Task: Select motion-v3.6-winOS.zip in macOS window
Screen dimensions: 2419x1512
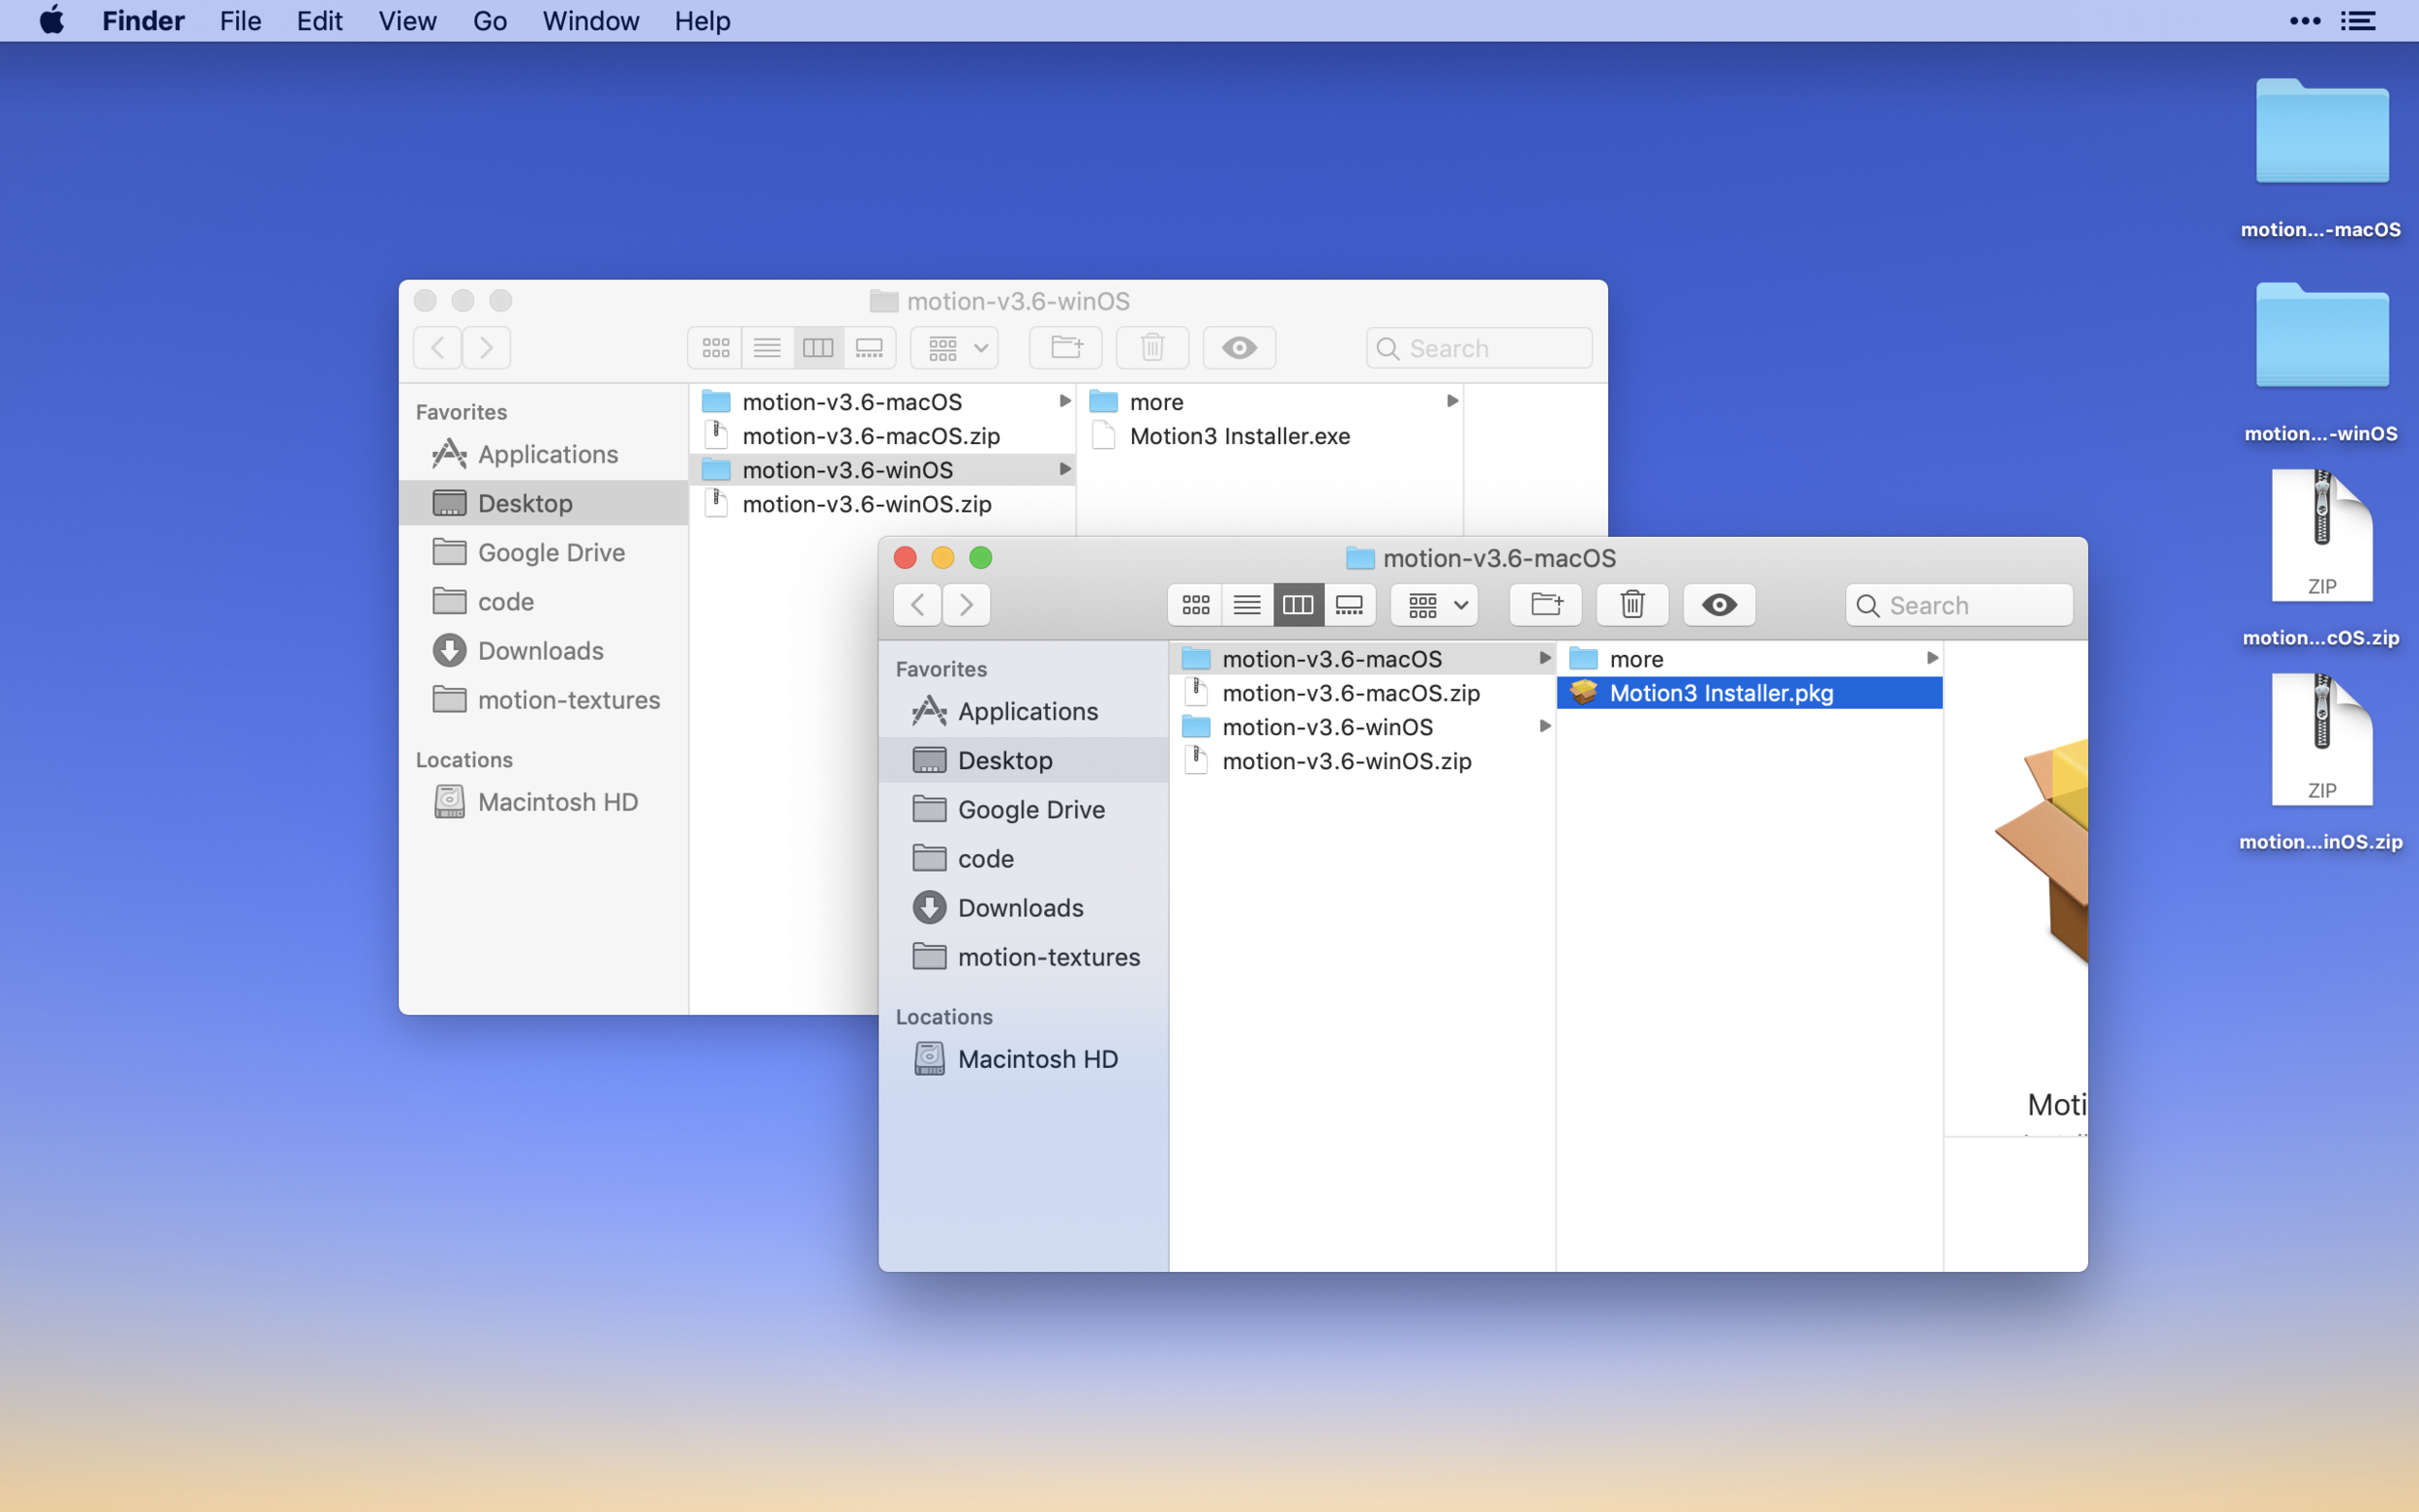Action: point(1361,760)
